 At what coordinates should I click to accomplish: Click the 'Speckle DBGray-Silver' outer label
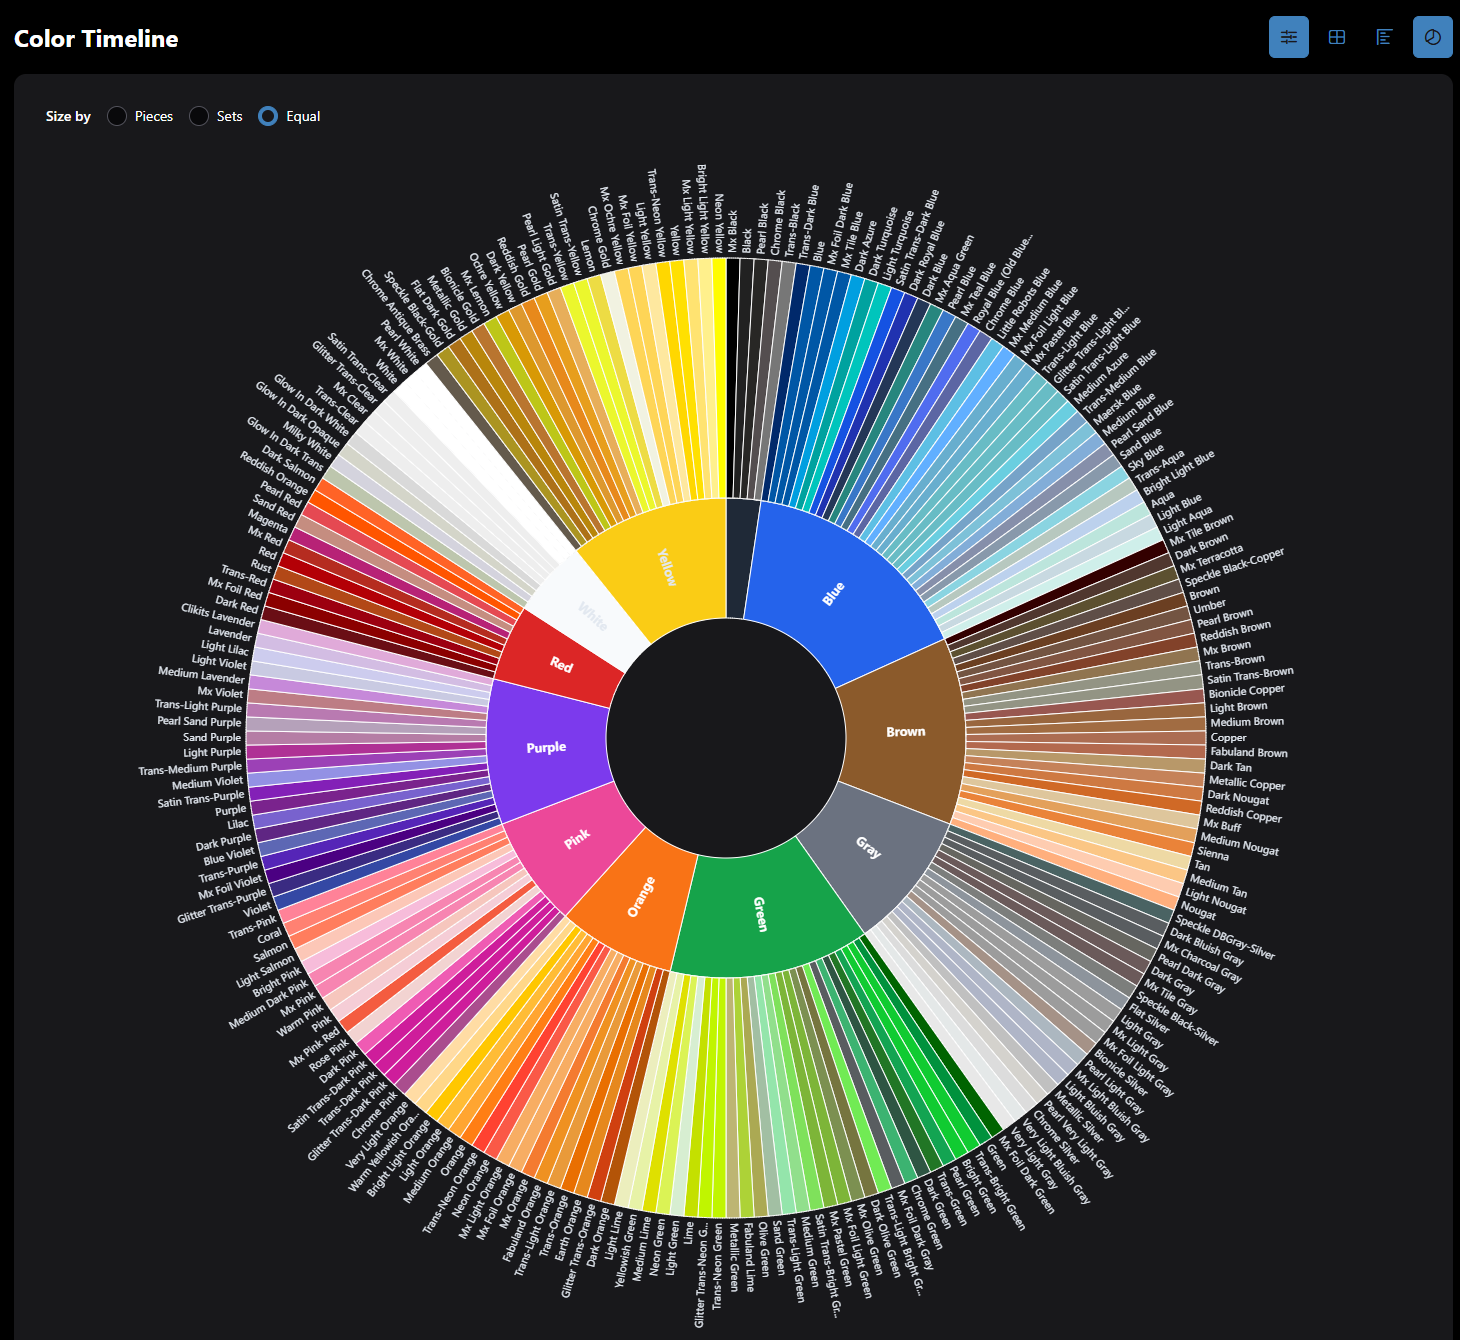click(1225, 938)
